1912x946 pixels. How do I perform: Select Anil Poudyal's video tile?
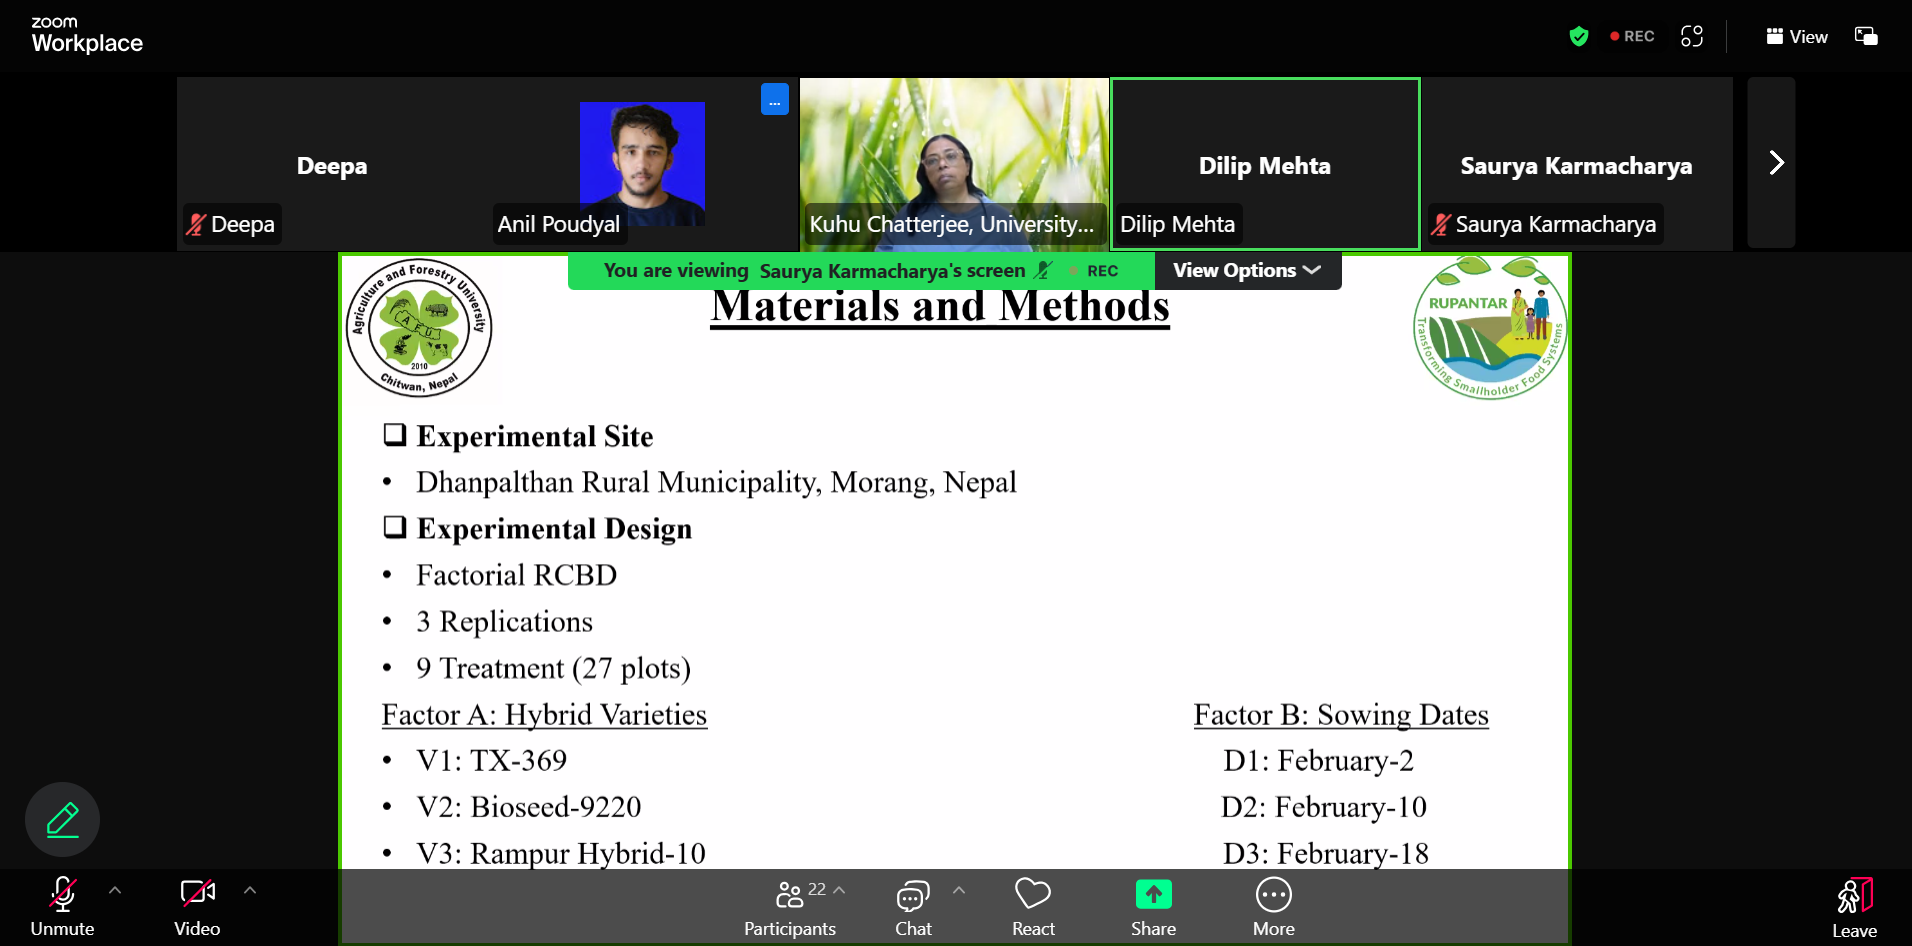pos(642,164)
